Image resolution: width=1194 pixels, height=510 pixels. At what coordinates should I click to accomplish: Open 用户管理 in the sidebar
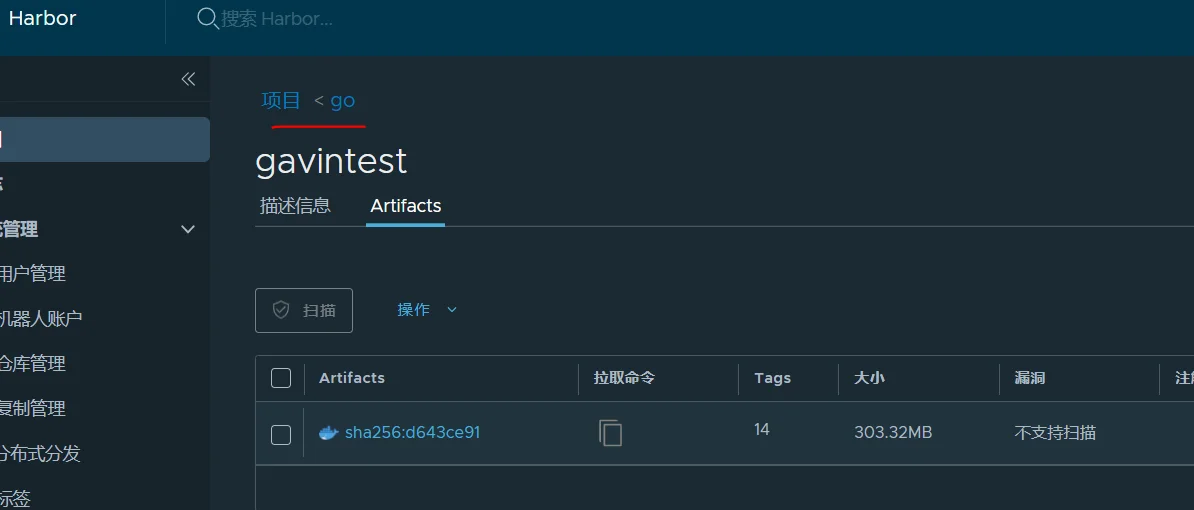33,273
